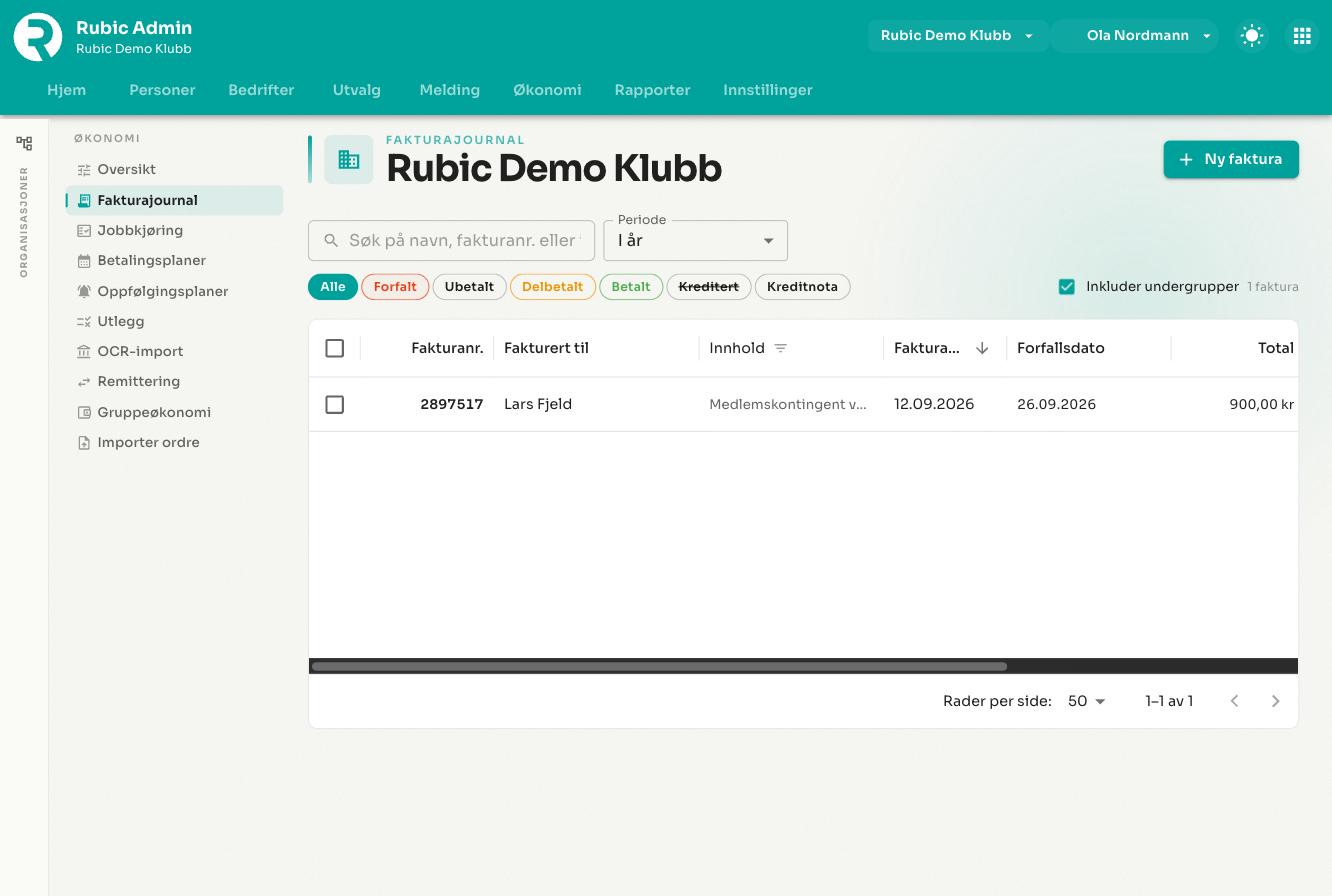Click the invoice search field
The height and width of the screenshot is (896, 1332).
pos(451,241)
